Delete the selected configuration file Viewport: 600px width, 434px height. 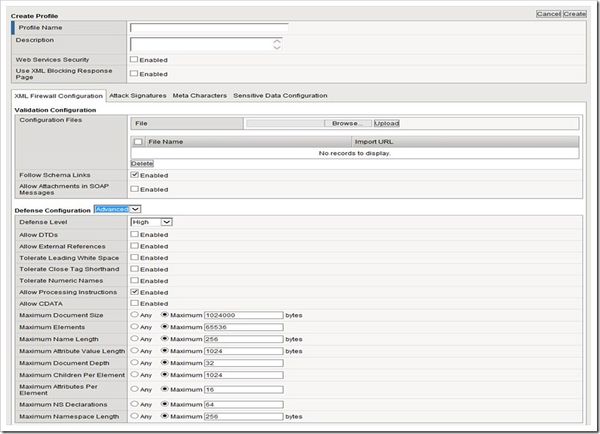[x=142, y=163]
